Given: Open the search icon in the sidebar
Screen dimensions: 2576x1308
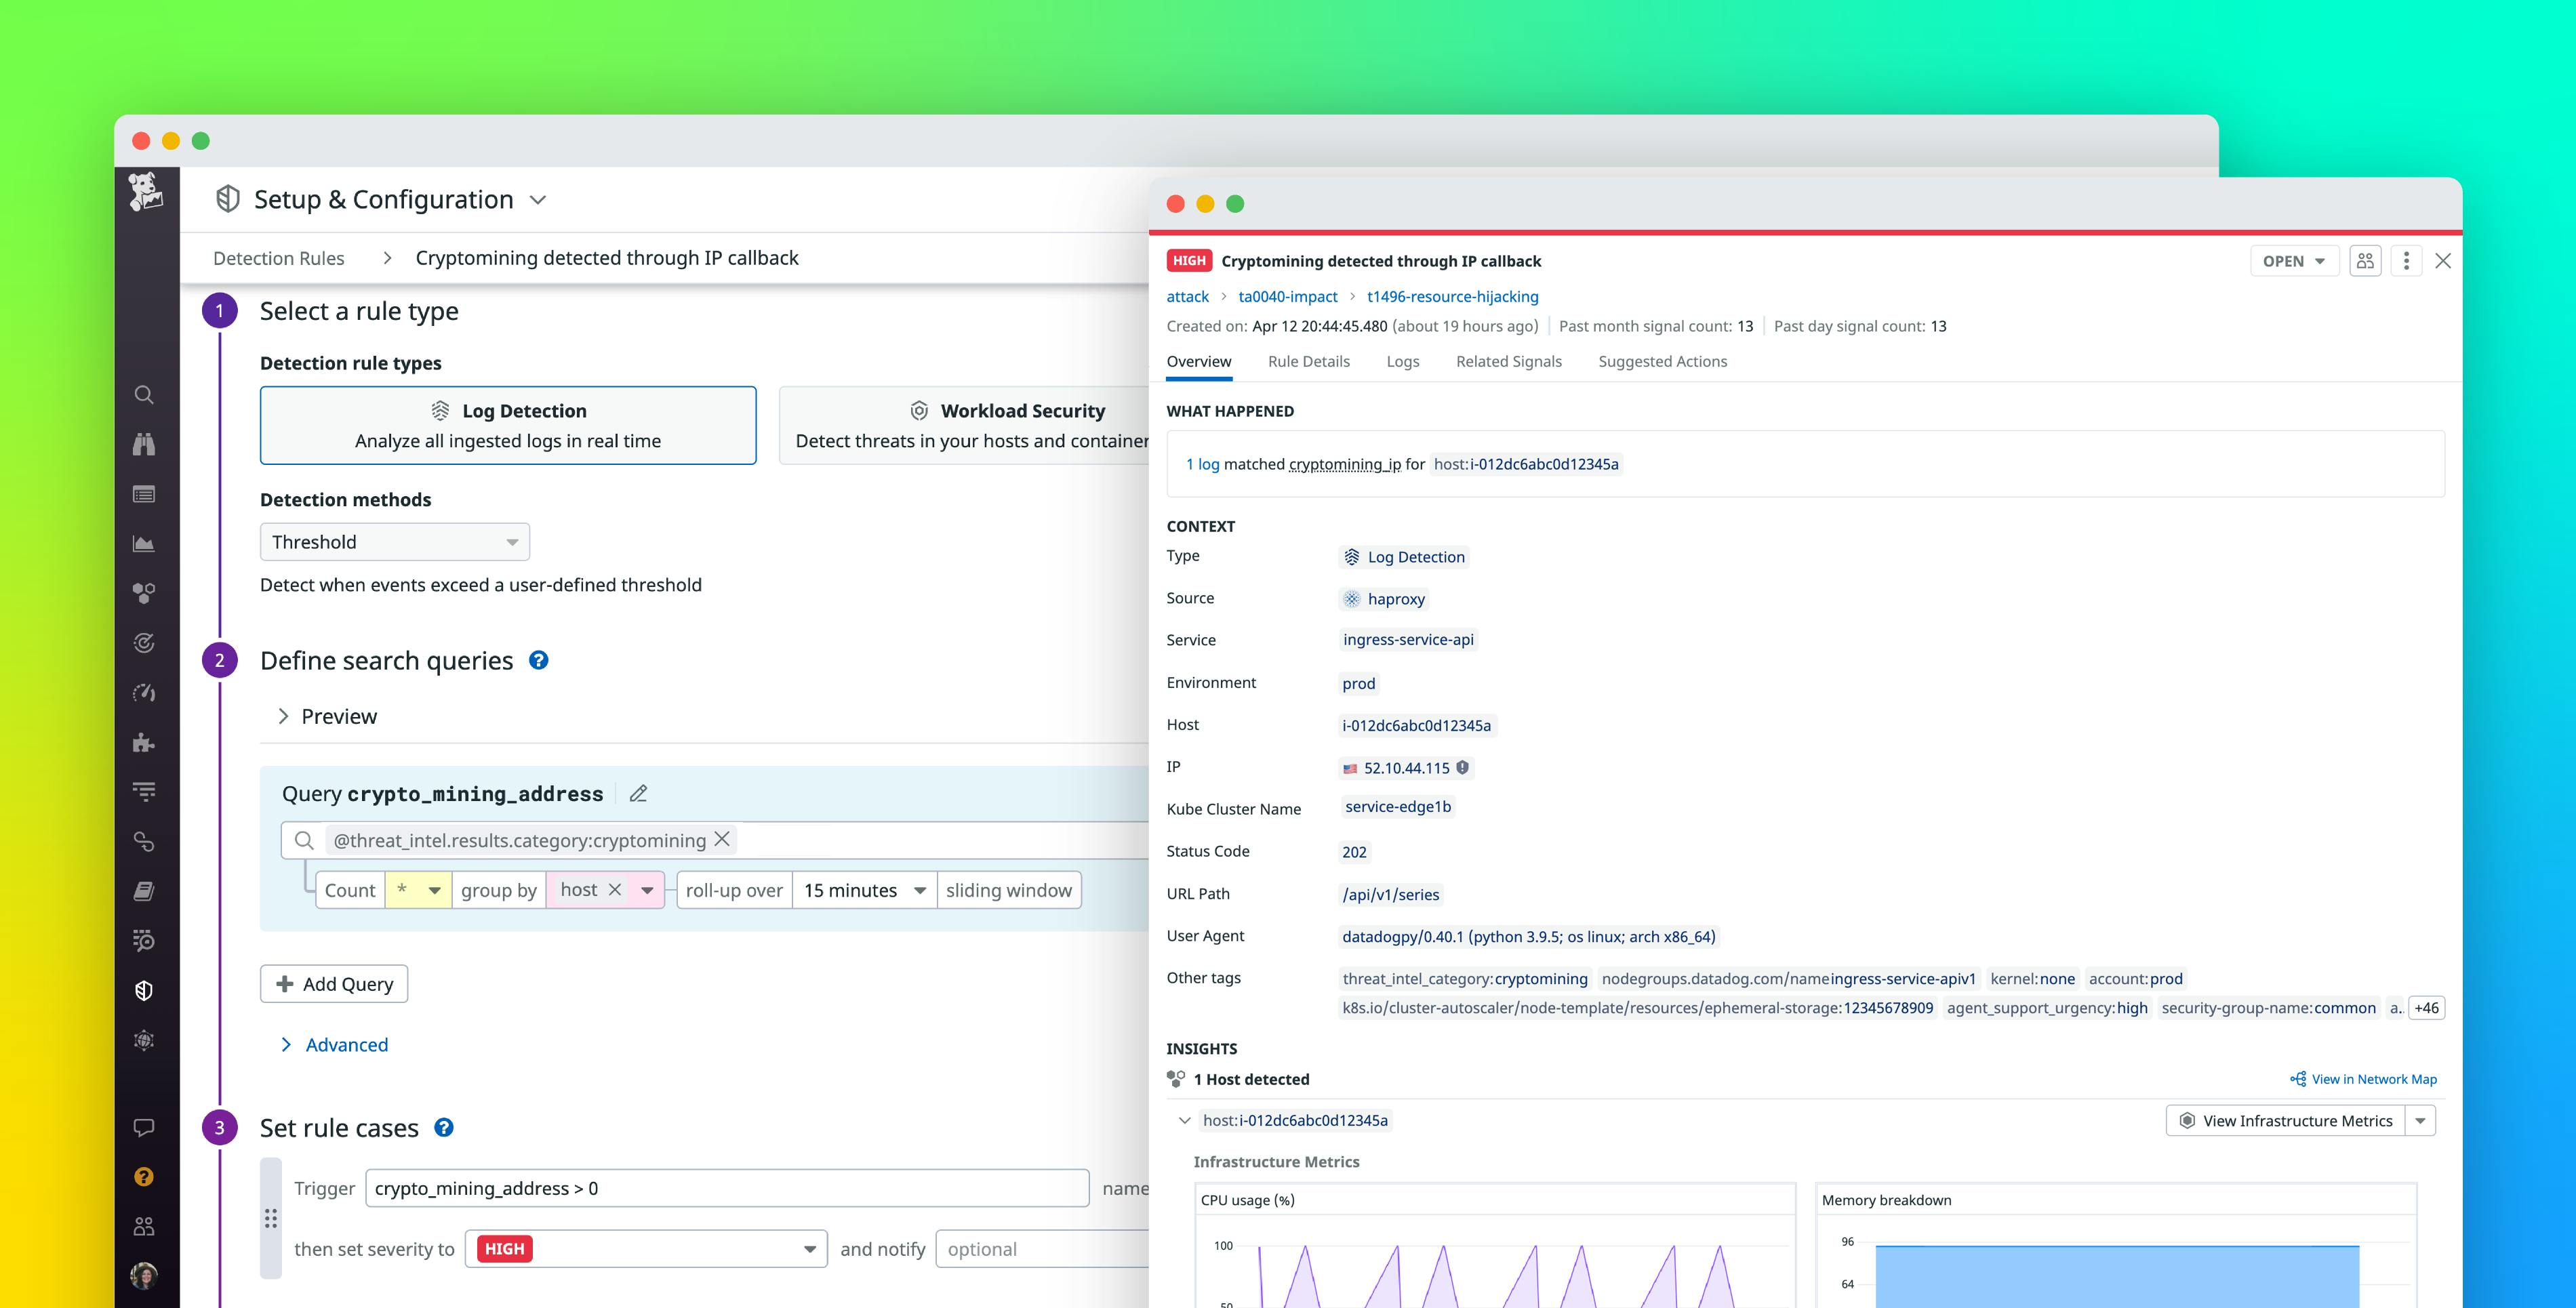Looking at the screenshot, I should coord(144,394).
